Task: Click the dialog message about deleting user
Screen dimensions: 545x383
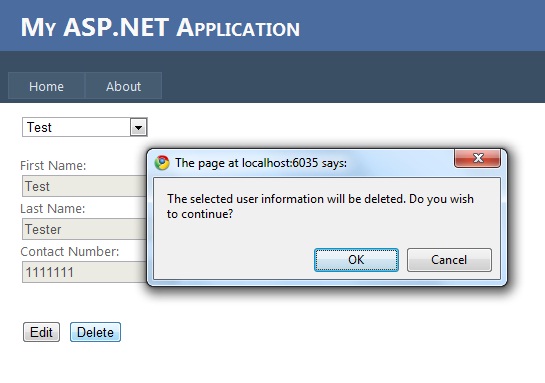Action: click(x=320, y=206)
